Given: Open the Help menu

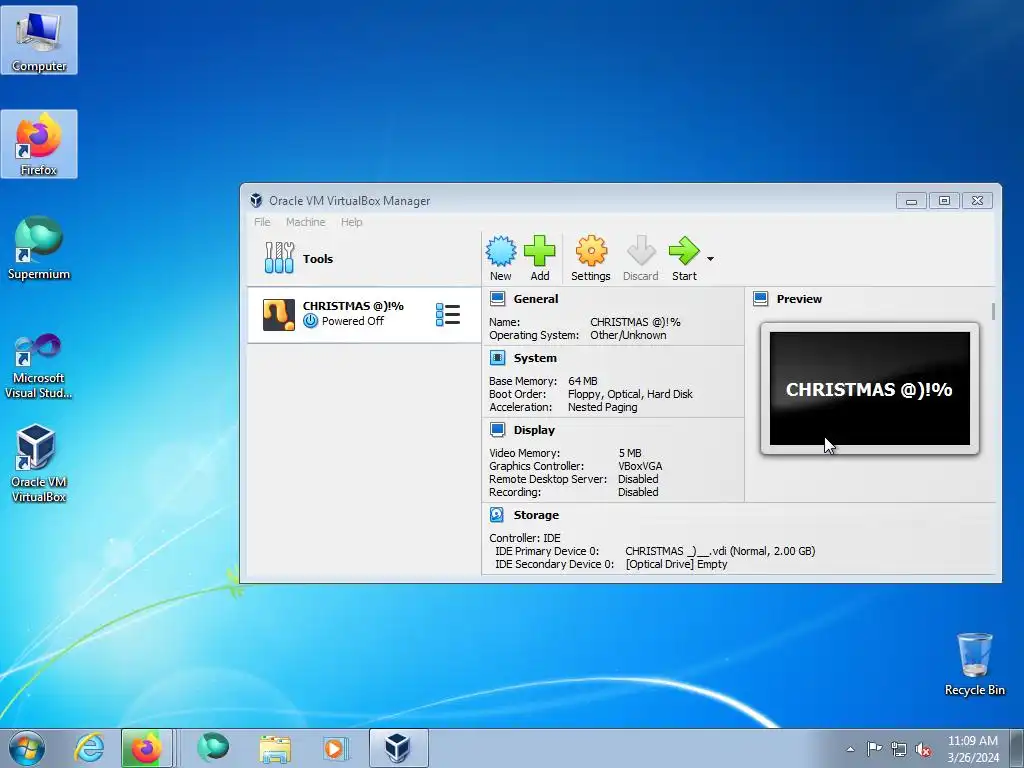Looking at the screenshot, I should (x=351, y=222).
